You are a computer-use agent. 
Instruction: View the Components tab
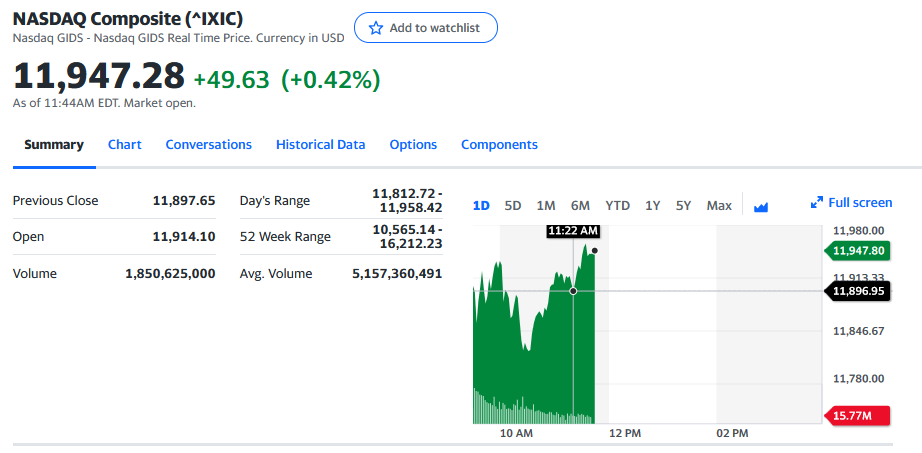(499, 145)
